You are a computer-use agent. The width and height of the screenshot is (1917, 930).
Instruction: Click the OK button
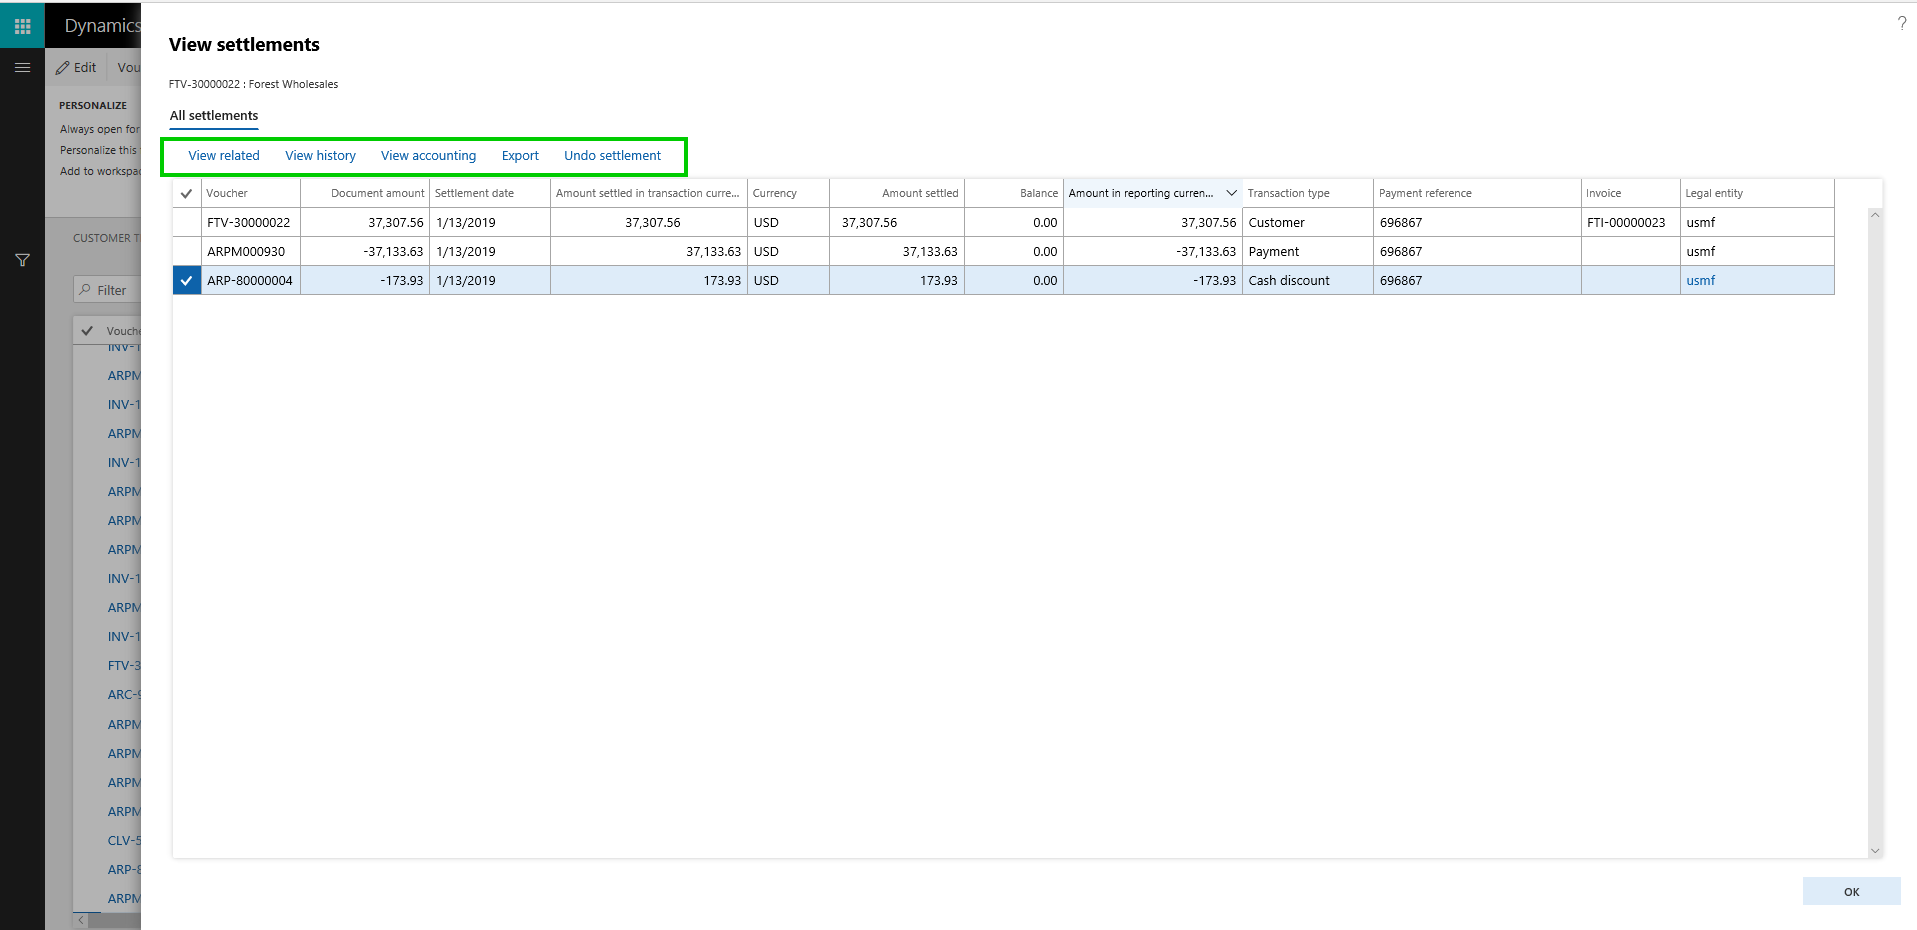(x=1851, y=891)
